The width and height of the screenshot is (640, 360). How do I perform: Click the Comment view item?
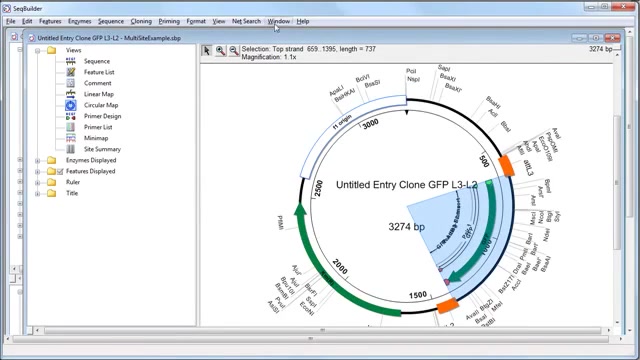click(x=98, y=83)
